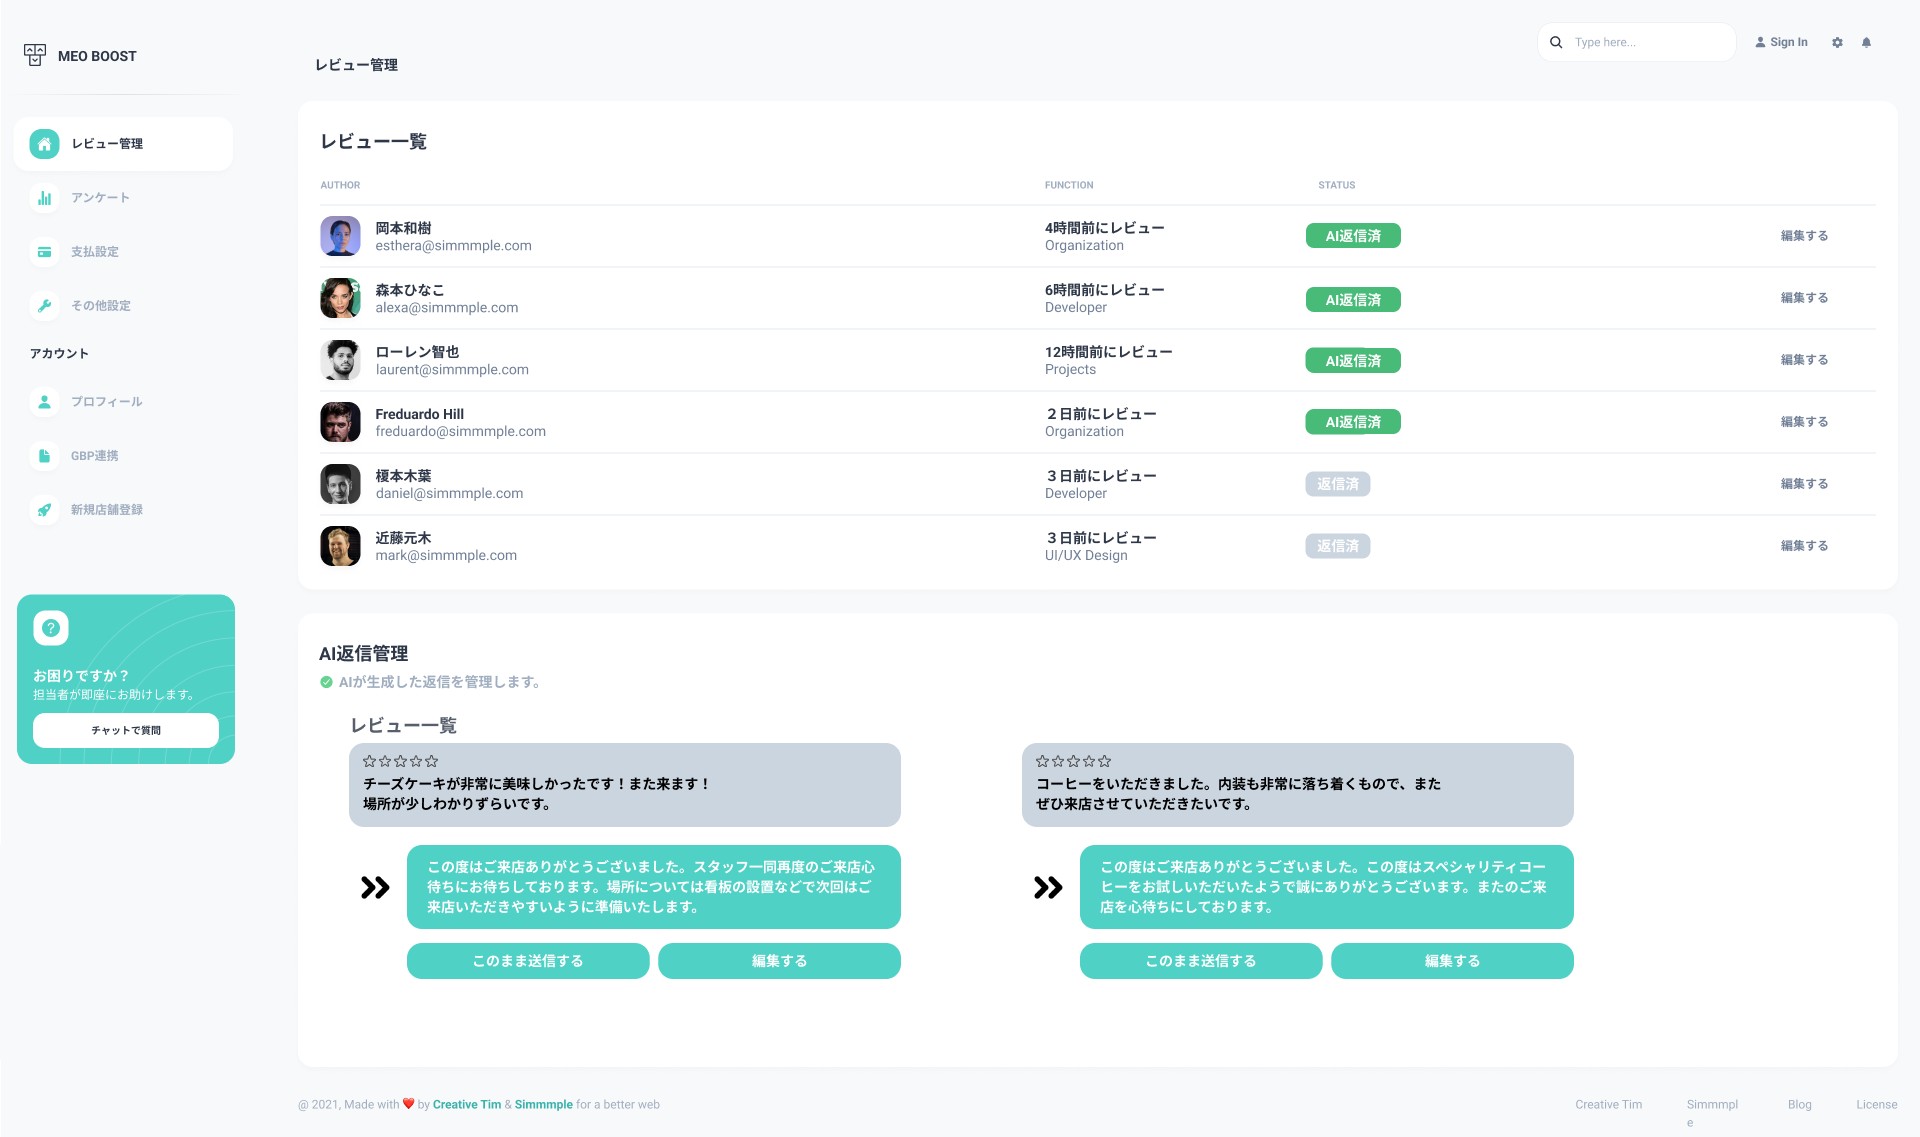The image size is (1920, 1137).
Task: Click the AI返信済 badge for 森本ひなこ
Action: click(1352, 300)
